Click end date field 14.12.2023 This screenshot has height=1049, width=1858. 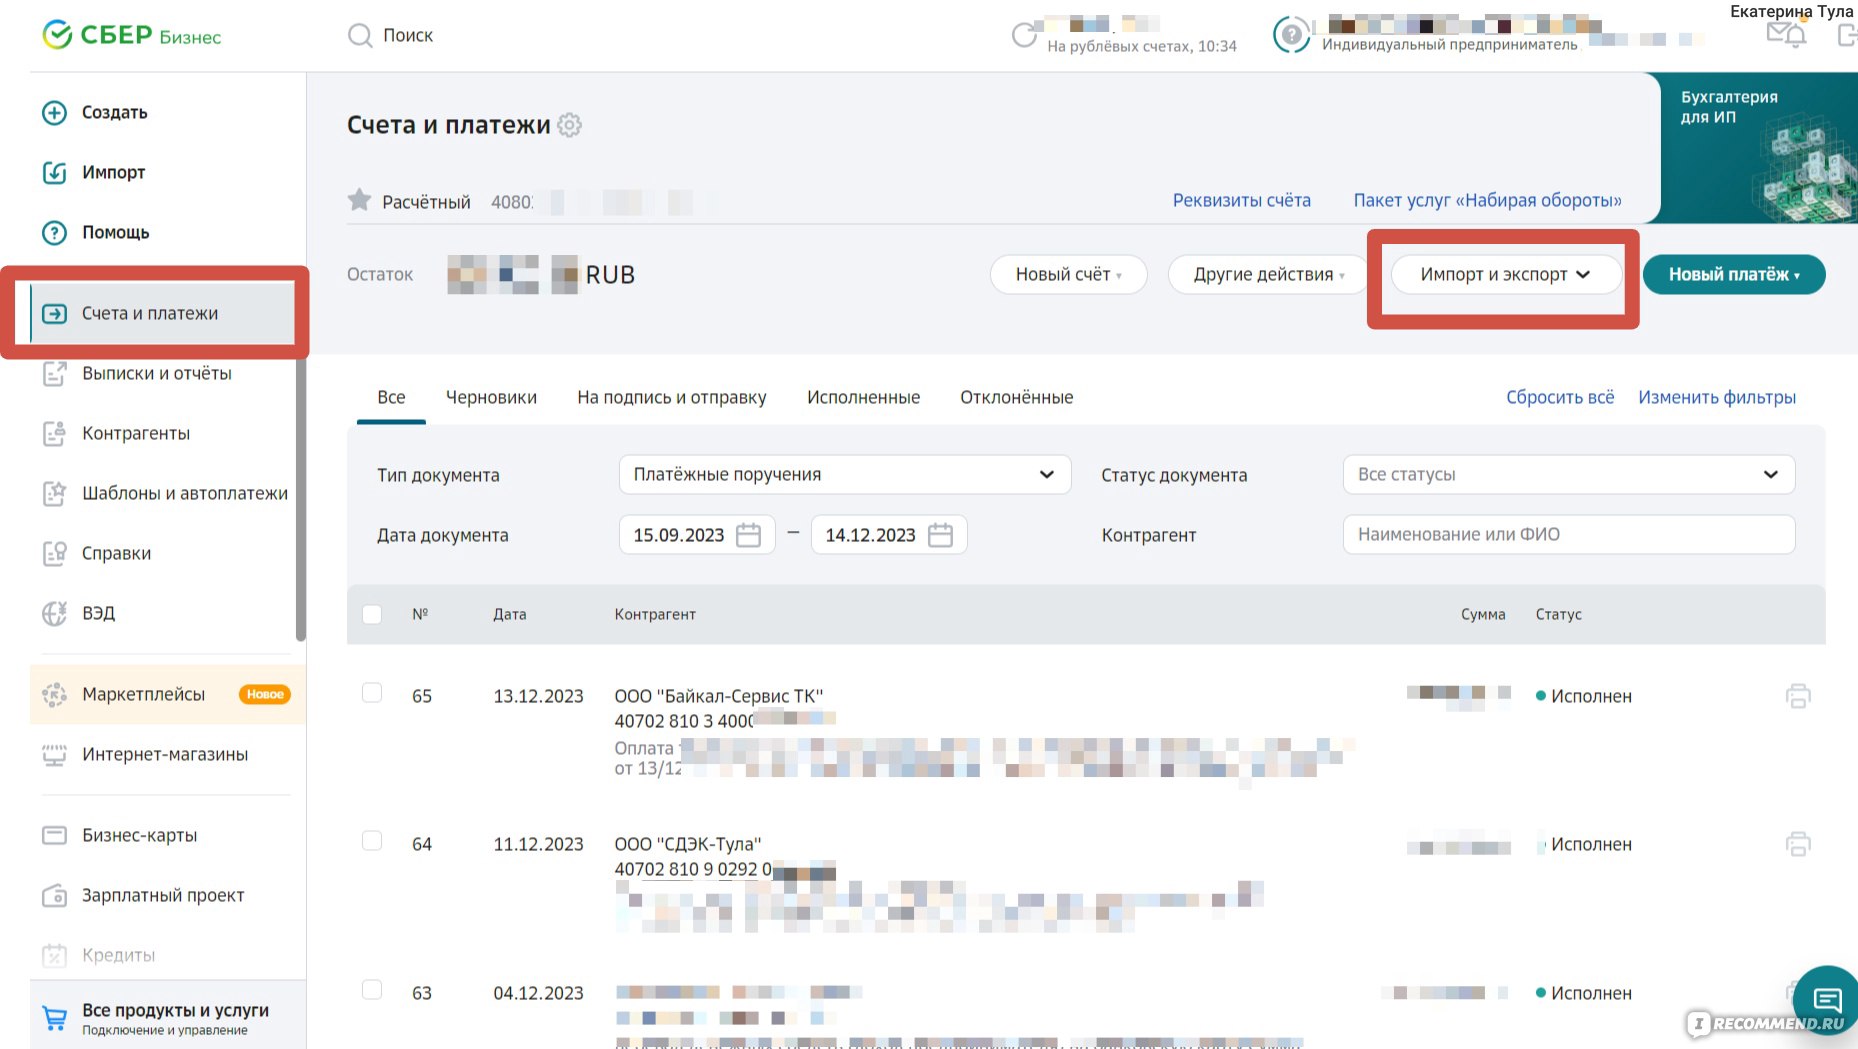tap(889, 535)
